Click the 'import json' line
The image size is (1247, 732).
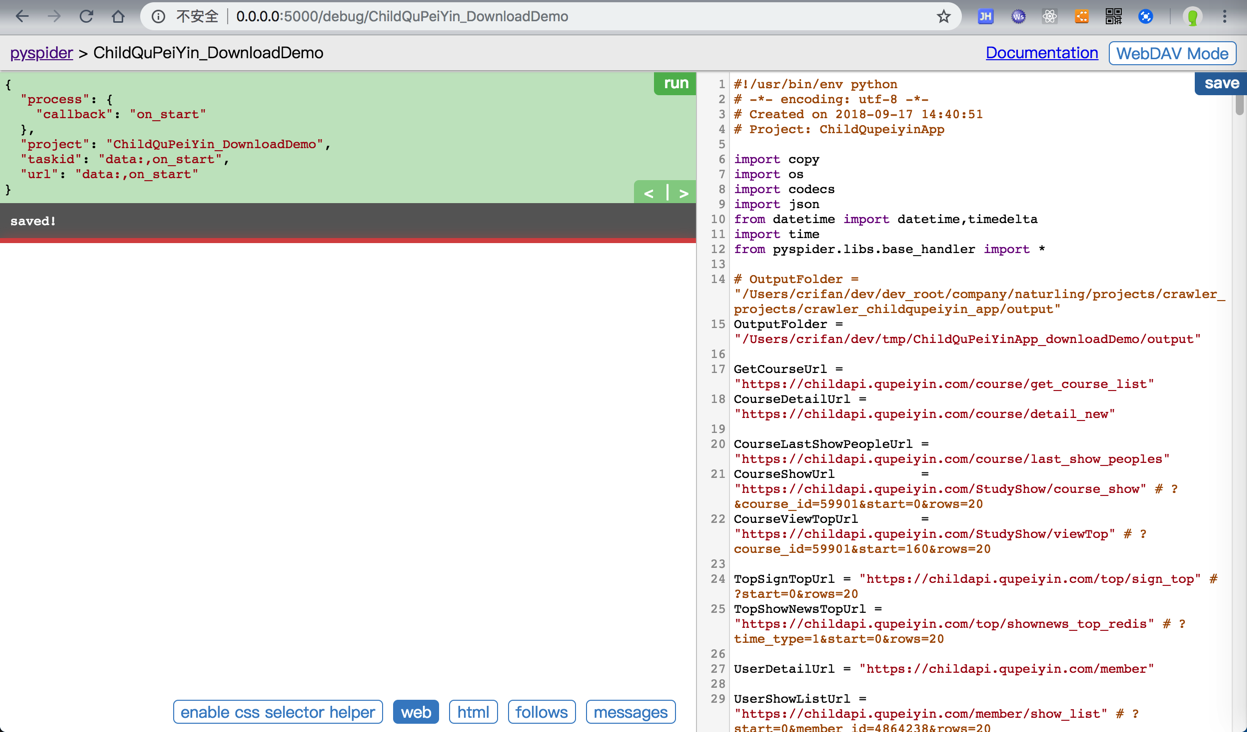(x=776, y=204)
